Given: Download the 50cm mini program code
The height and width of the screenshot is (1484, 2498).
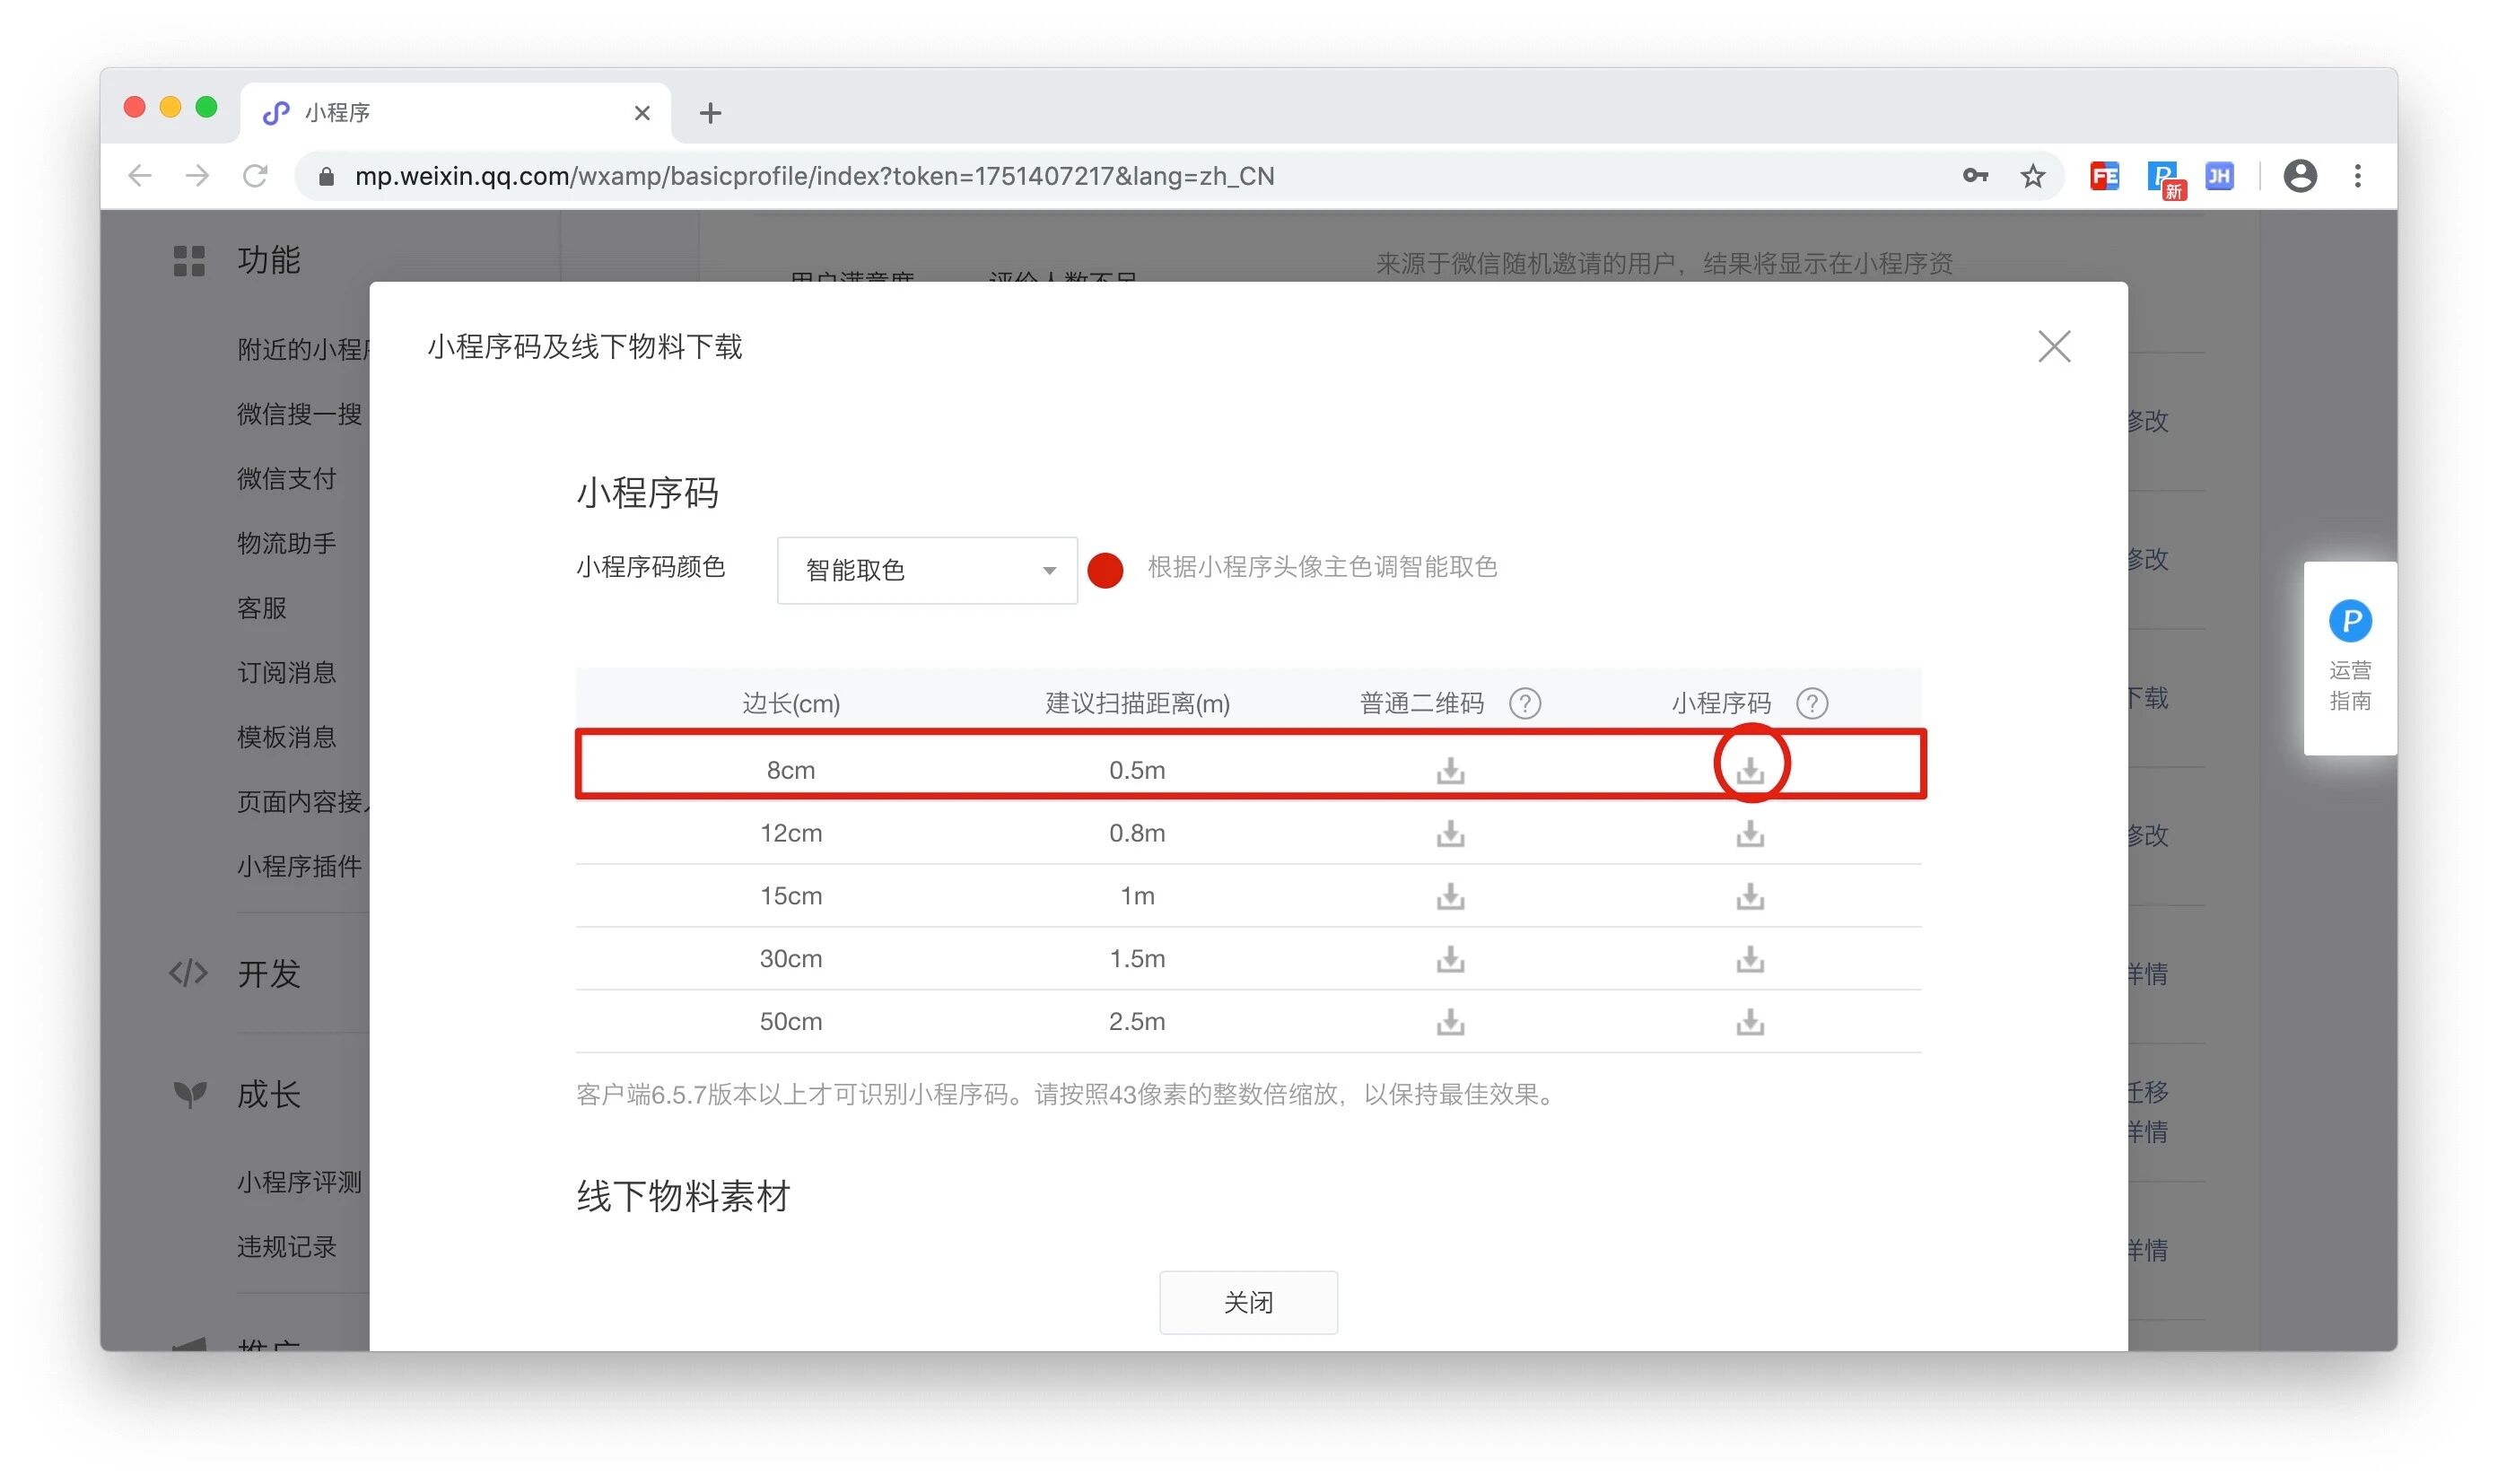Looking at the screenshot, I should 1749,1021.
